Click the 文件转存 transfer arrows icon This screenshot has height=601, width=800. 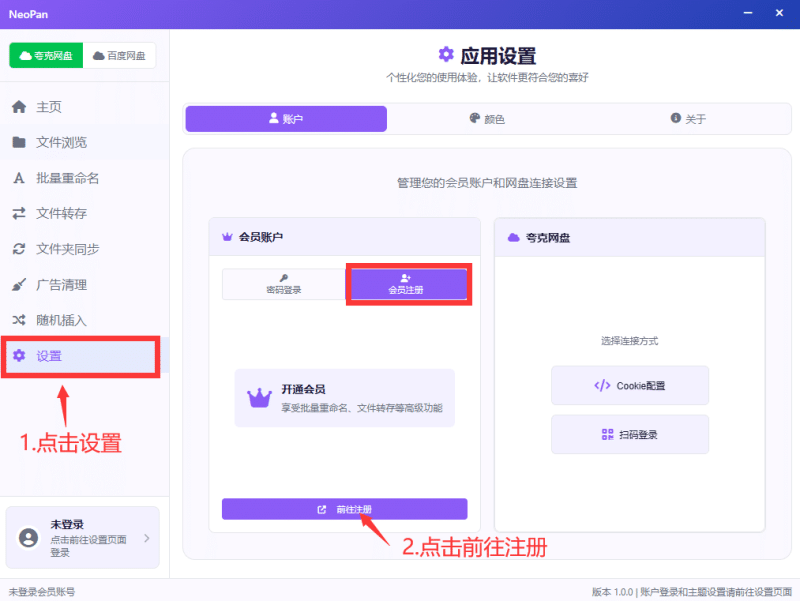[19, 213]
